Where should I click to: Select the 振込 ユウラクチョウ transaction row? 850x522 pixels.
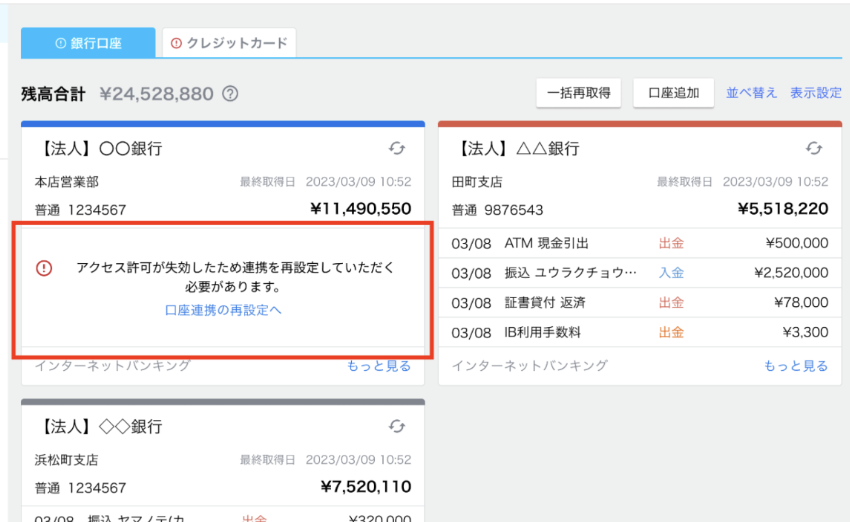(640, 273)
